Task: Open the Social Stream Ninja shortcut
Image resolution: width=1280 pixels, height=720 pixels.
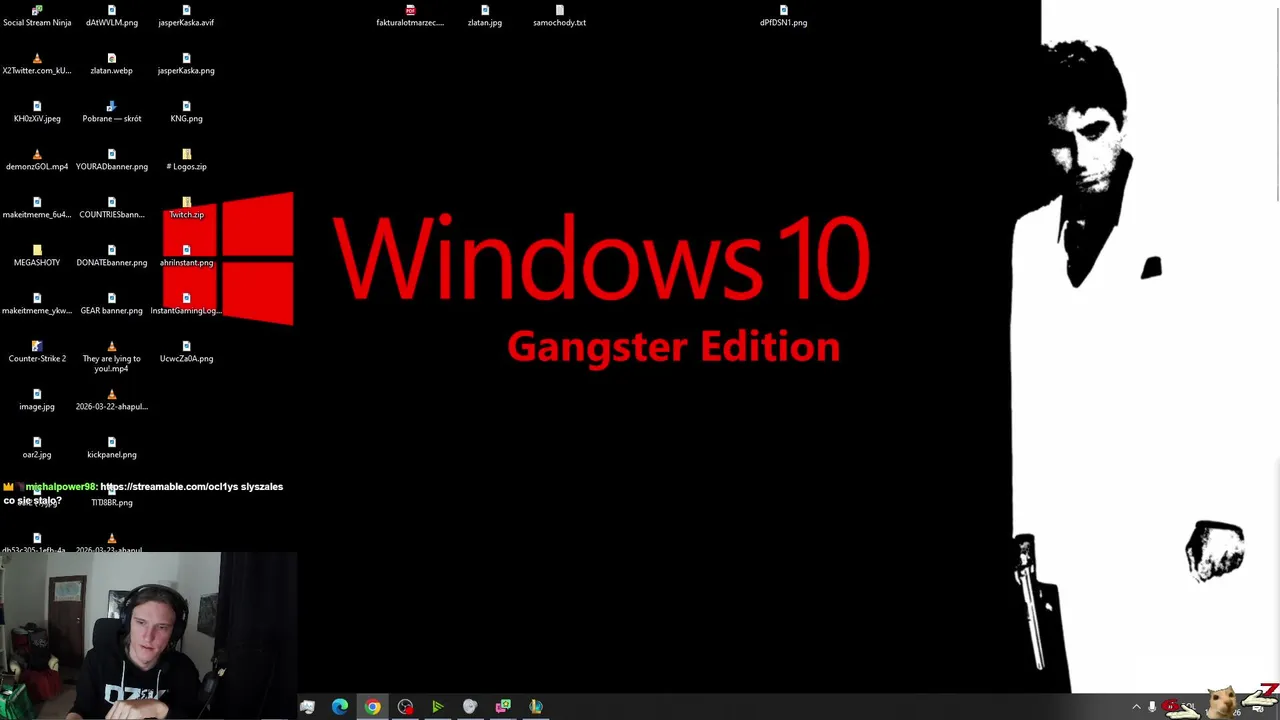Action: pyautogui.click(x=37, y=16)
